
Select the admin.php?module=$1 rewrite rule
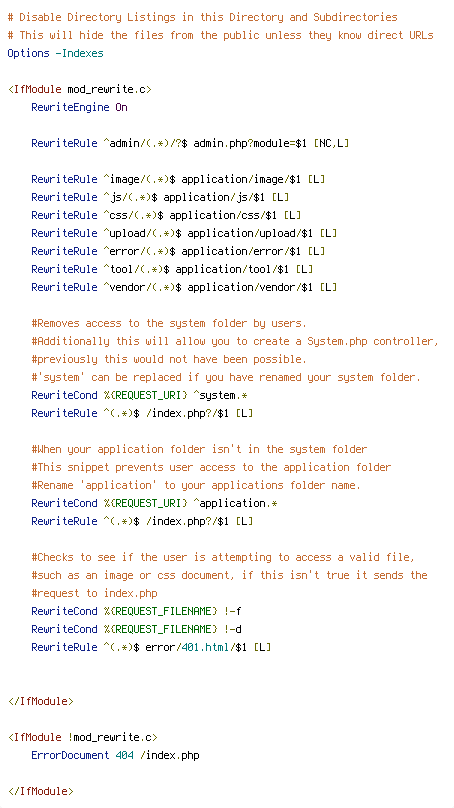tap(190, 143)
